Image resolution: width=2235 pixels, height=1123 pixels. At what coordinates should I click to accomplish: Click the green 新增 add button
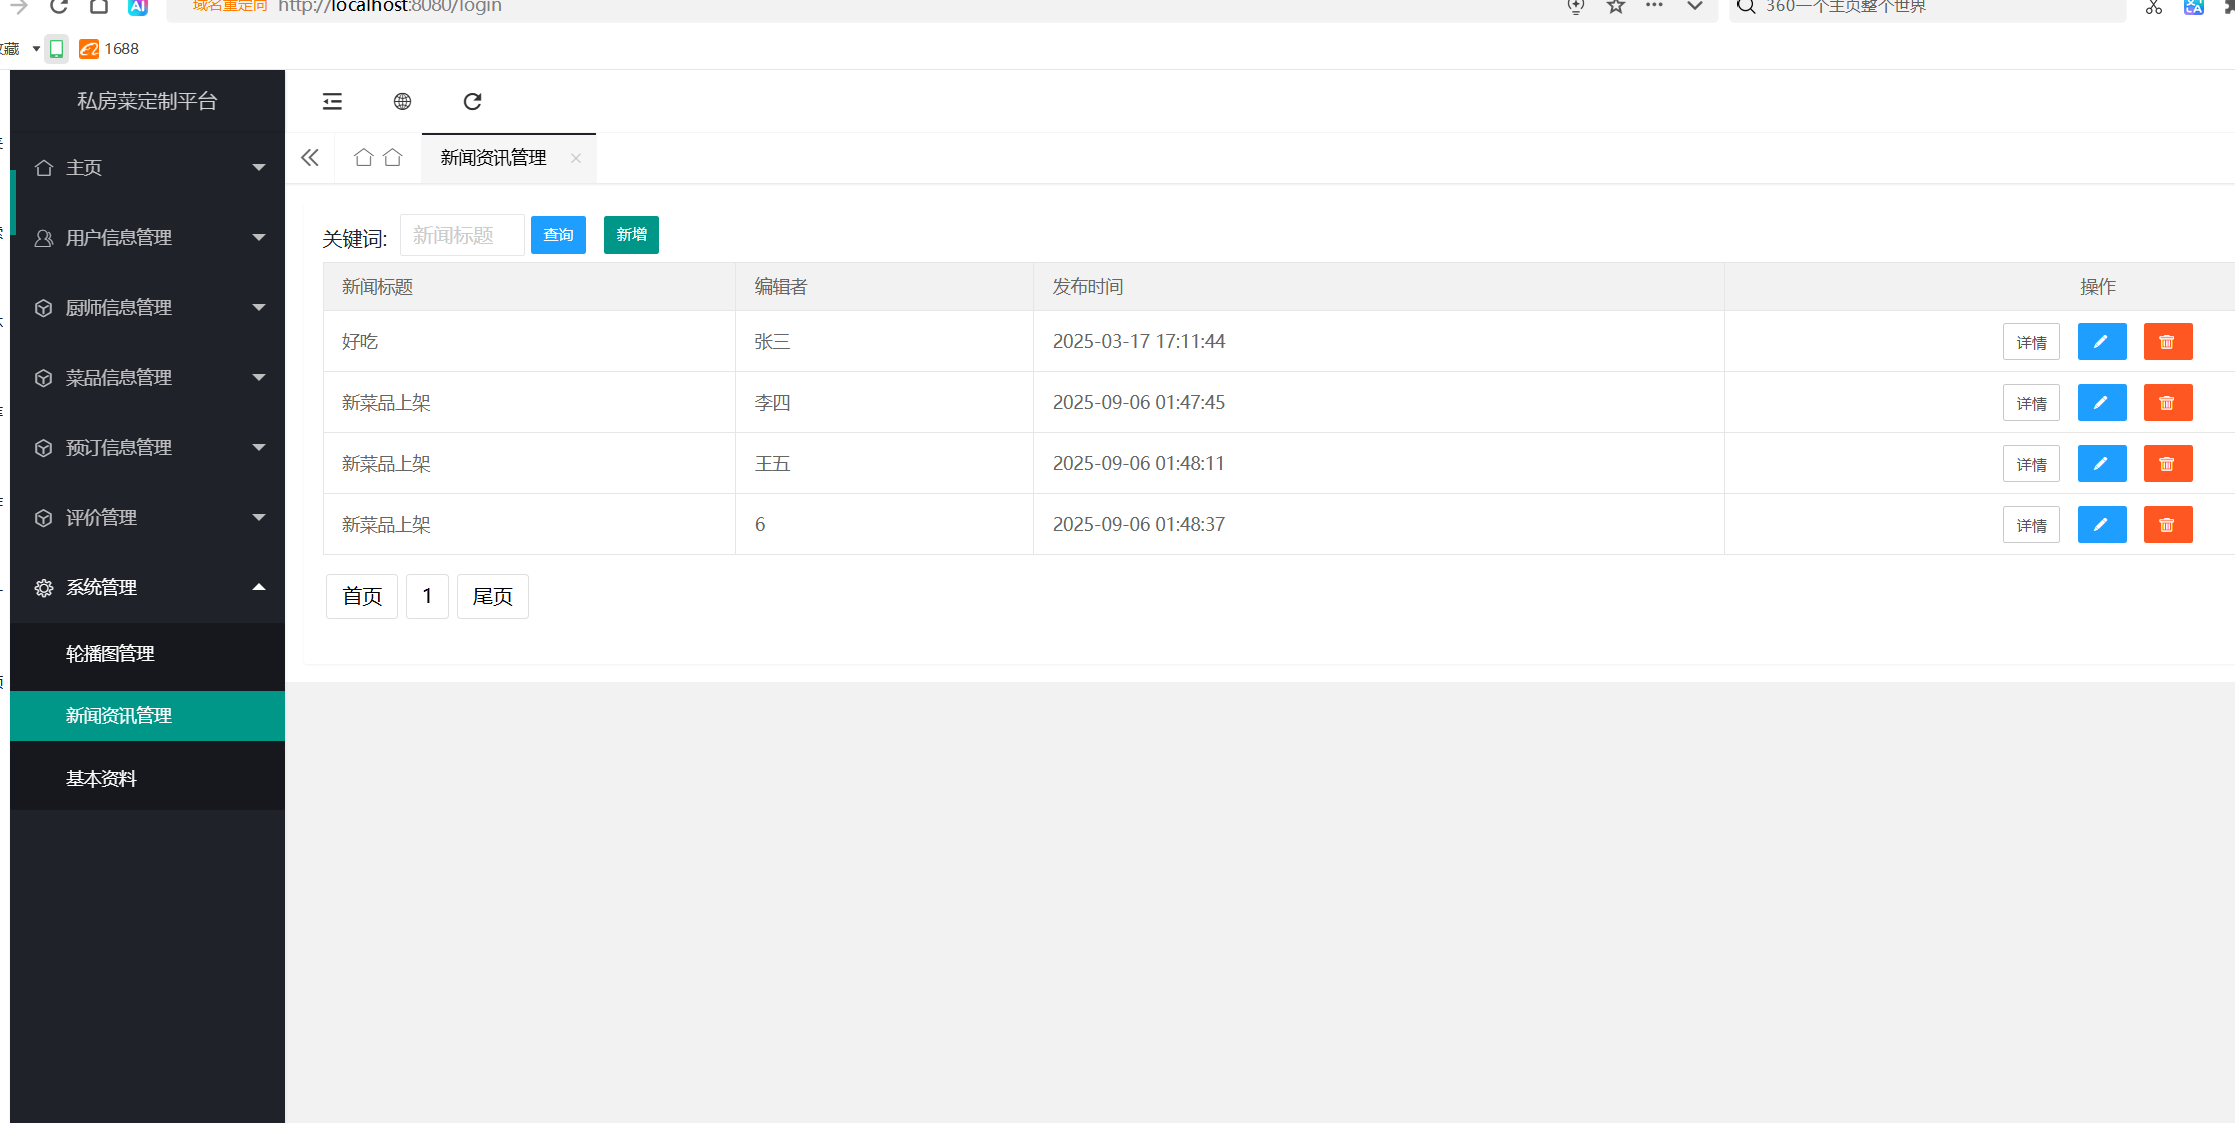[x=631, y=235]
